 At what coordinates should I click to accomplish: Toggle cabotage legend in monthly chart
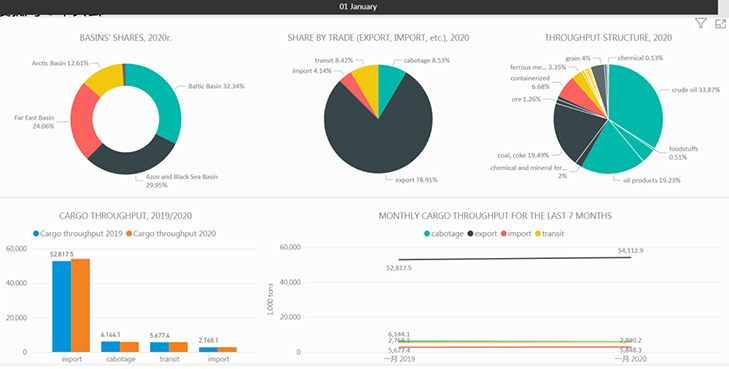pos(443,234)
